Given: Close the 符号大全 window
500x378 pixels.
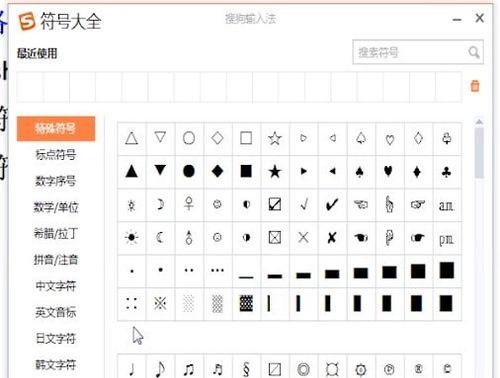Looking at the screenshot, I should pos(480,18).
